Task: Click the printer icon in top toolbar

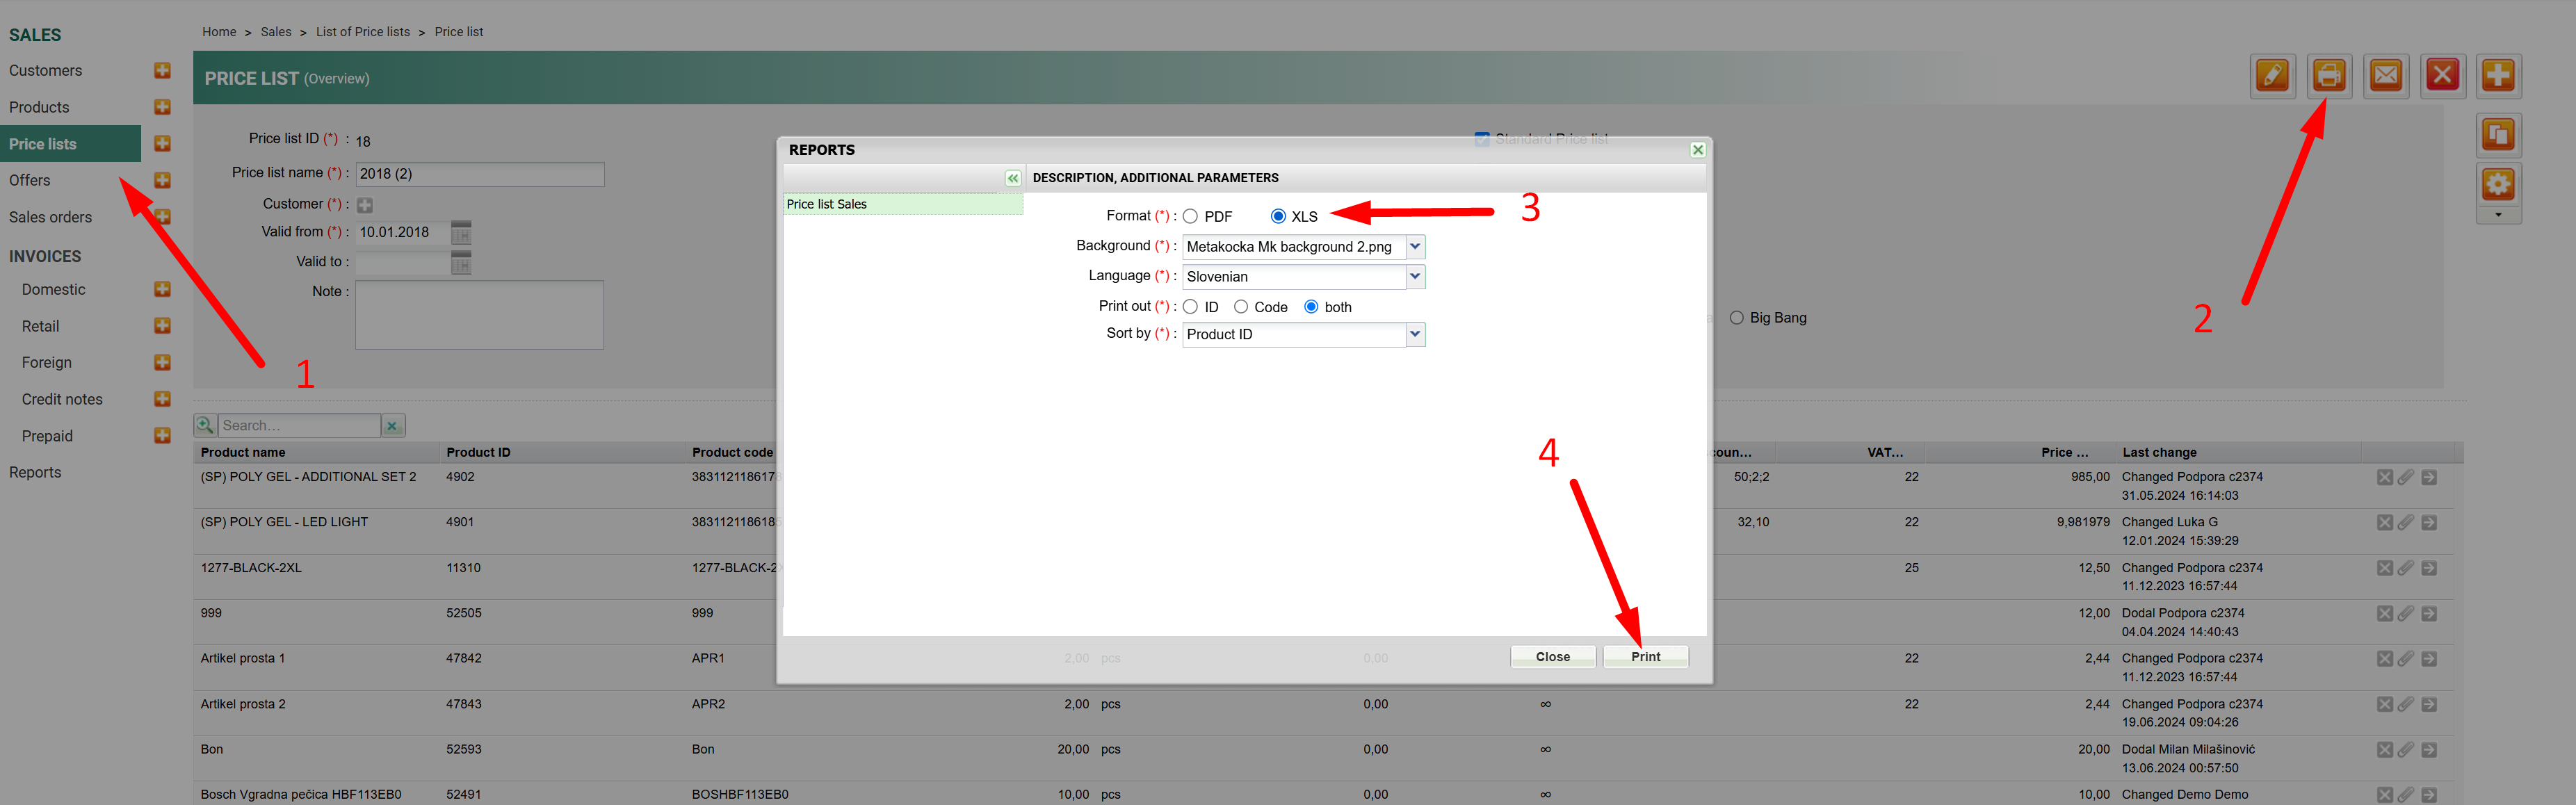Action: pyautogui.click(x=2329, y=76)
